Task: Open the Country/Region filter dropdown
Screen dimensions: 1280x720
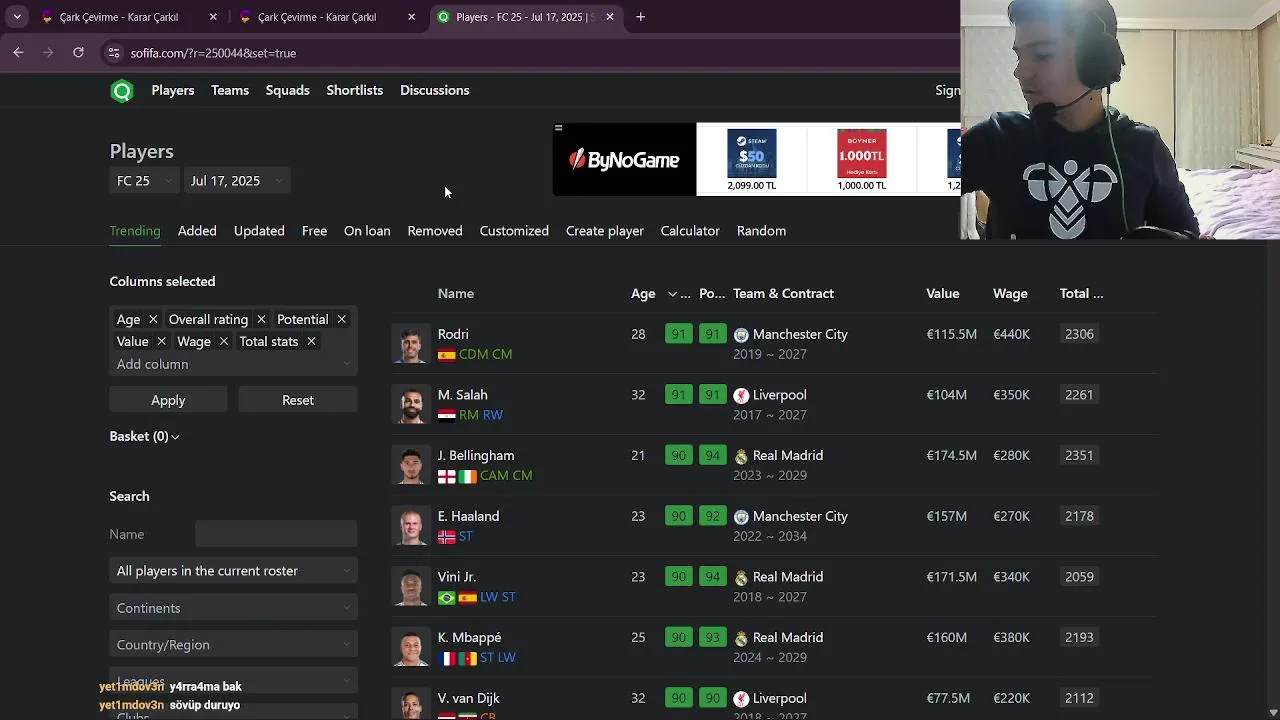Action: tap(233, 645)
